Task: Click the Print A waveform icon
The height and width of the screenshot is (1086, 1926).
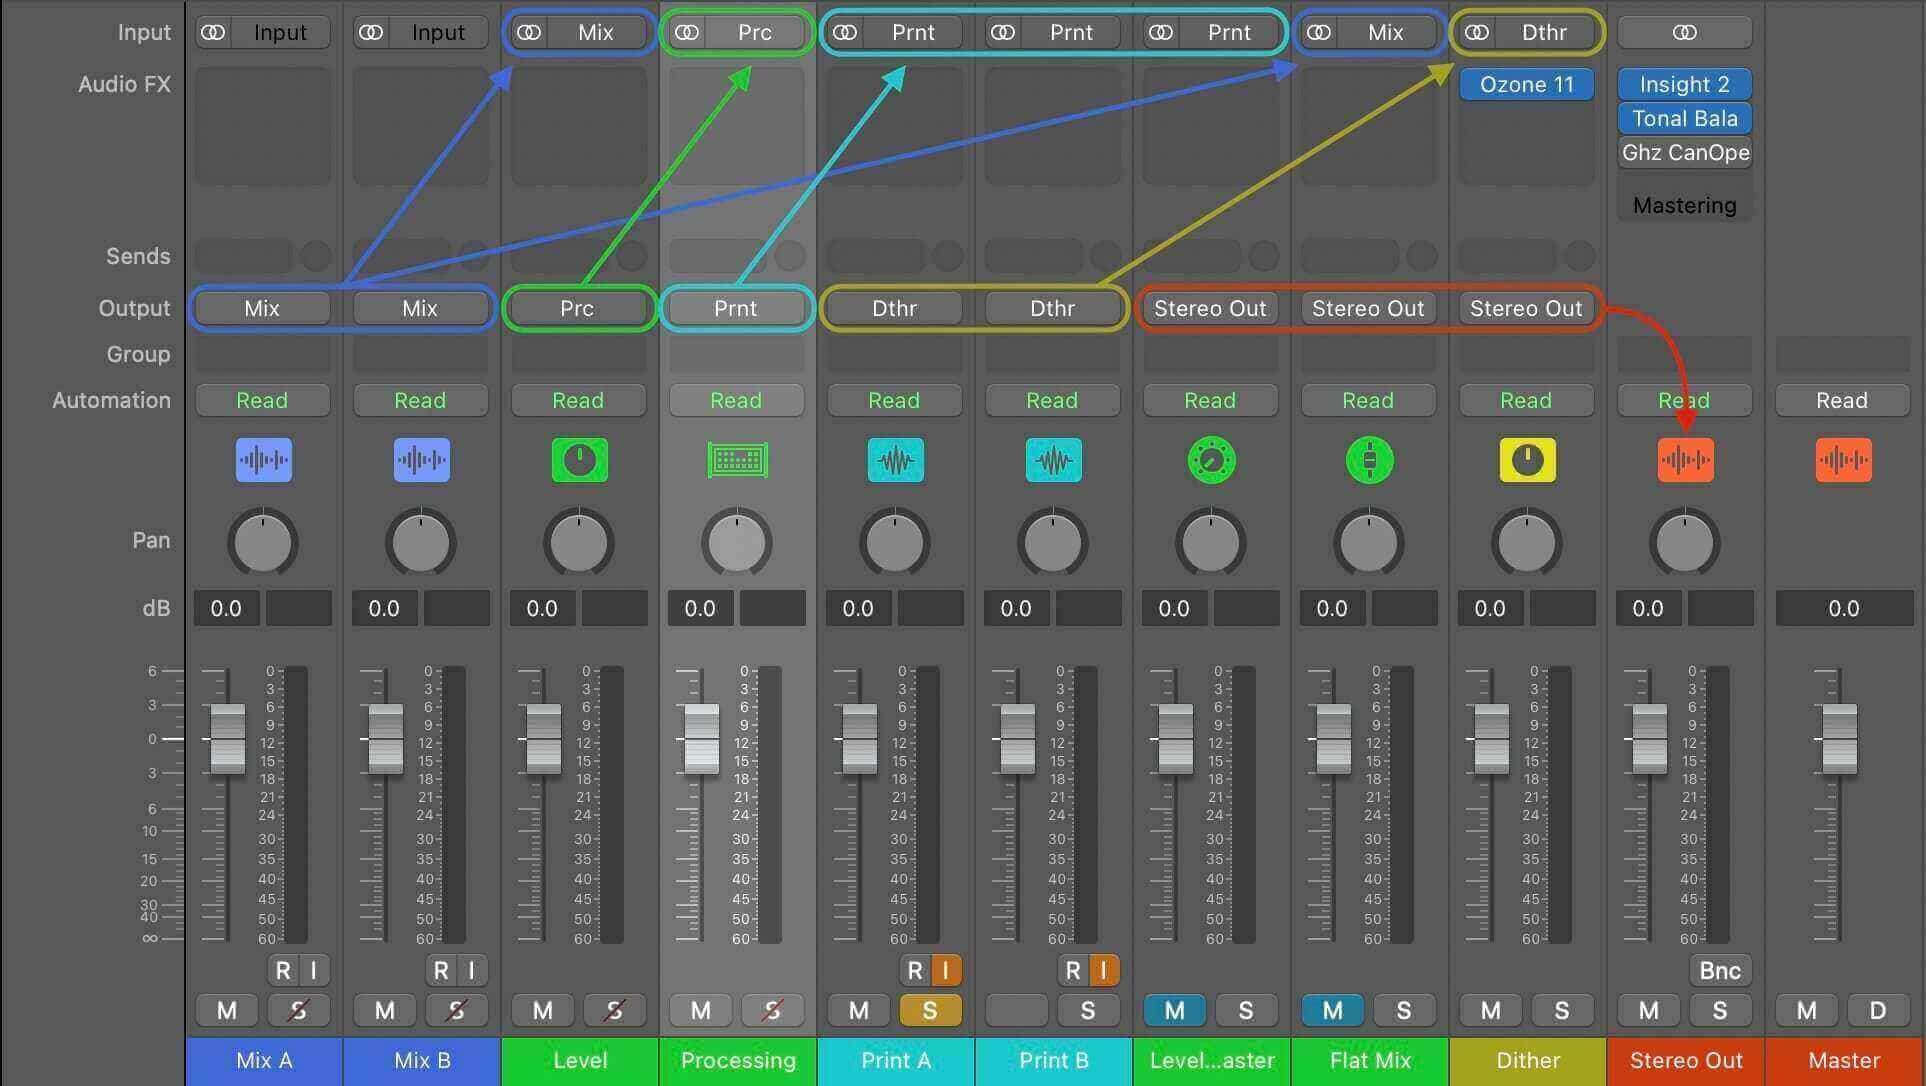Action: (895, 460)
